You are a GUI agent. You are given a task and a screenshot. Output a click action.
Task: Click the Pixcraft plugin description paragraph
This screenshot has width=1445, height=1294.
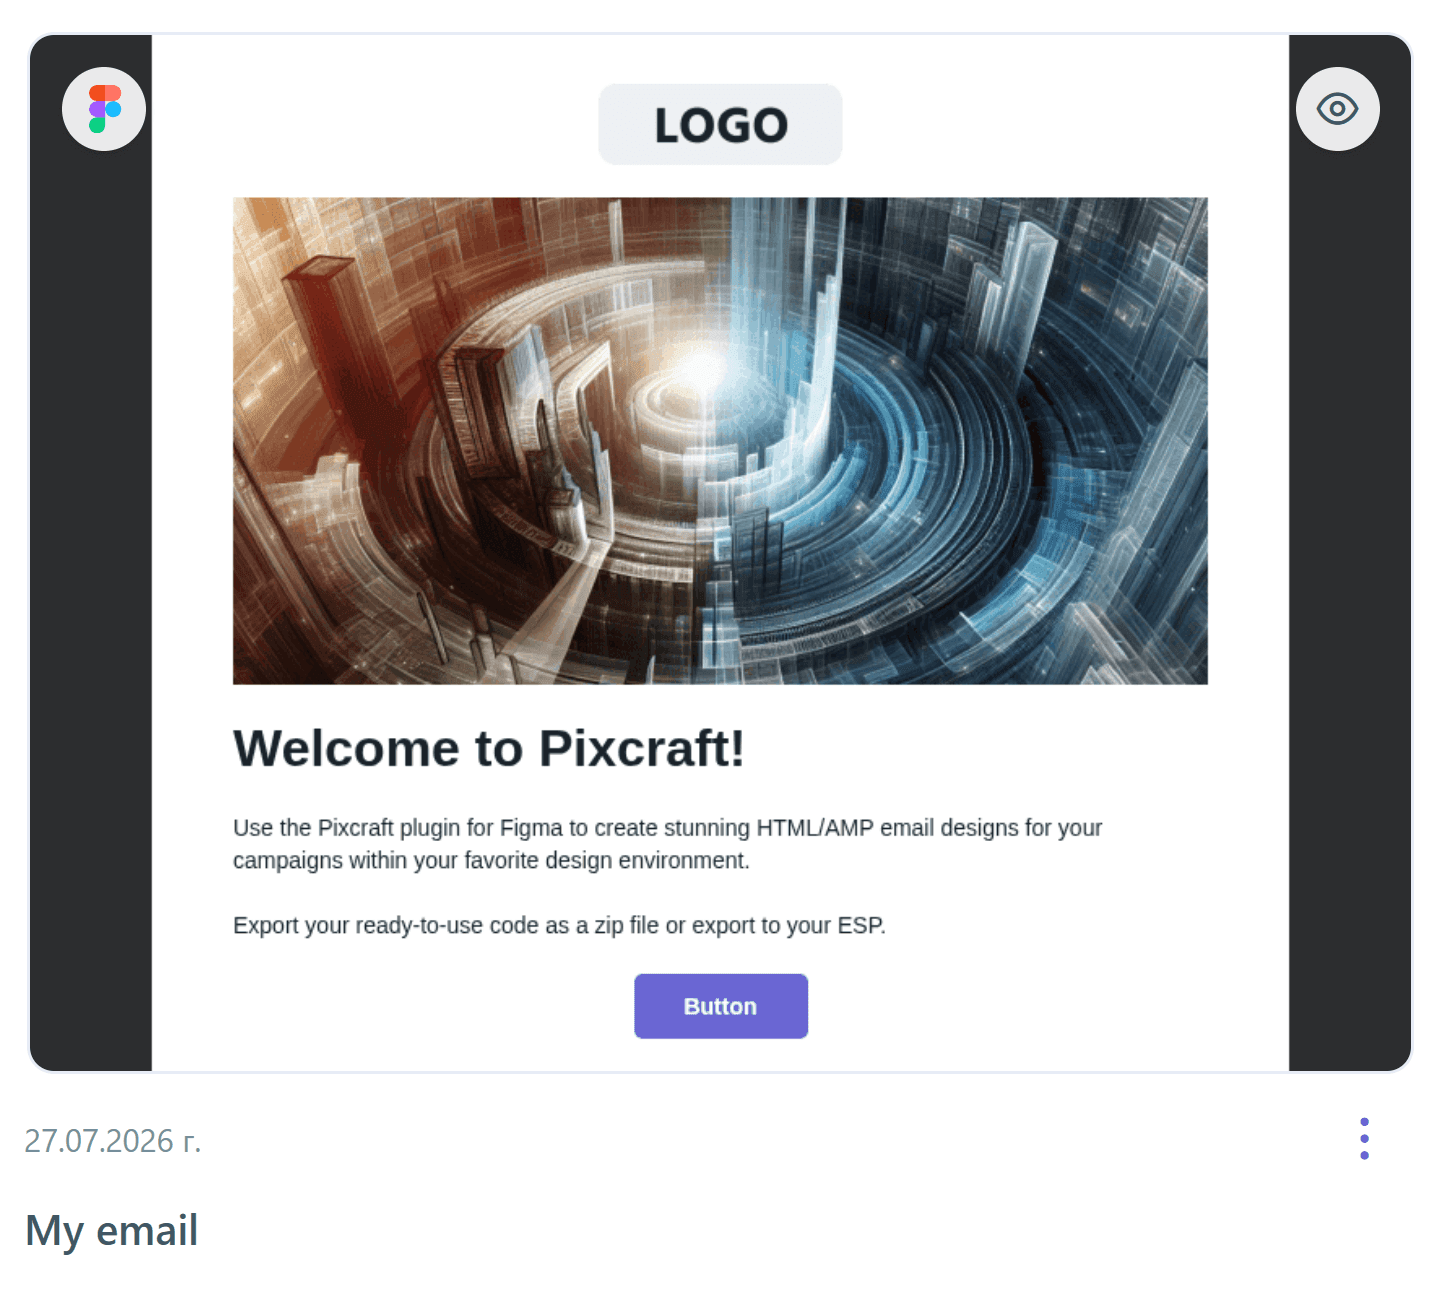667,844
